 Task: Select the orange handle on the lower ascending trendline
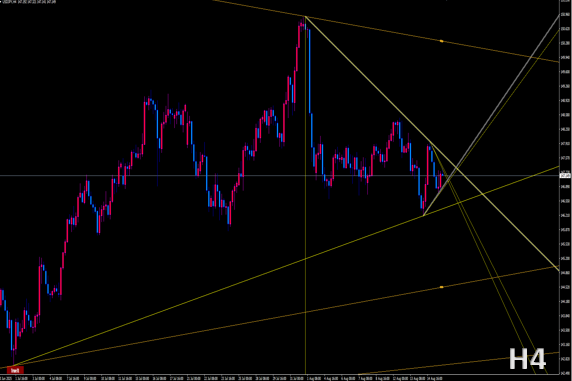pos(441,287)
